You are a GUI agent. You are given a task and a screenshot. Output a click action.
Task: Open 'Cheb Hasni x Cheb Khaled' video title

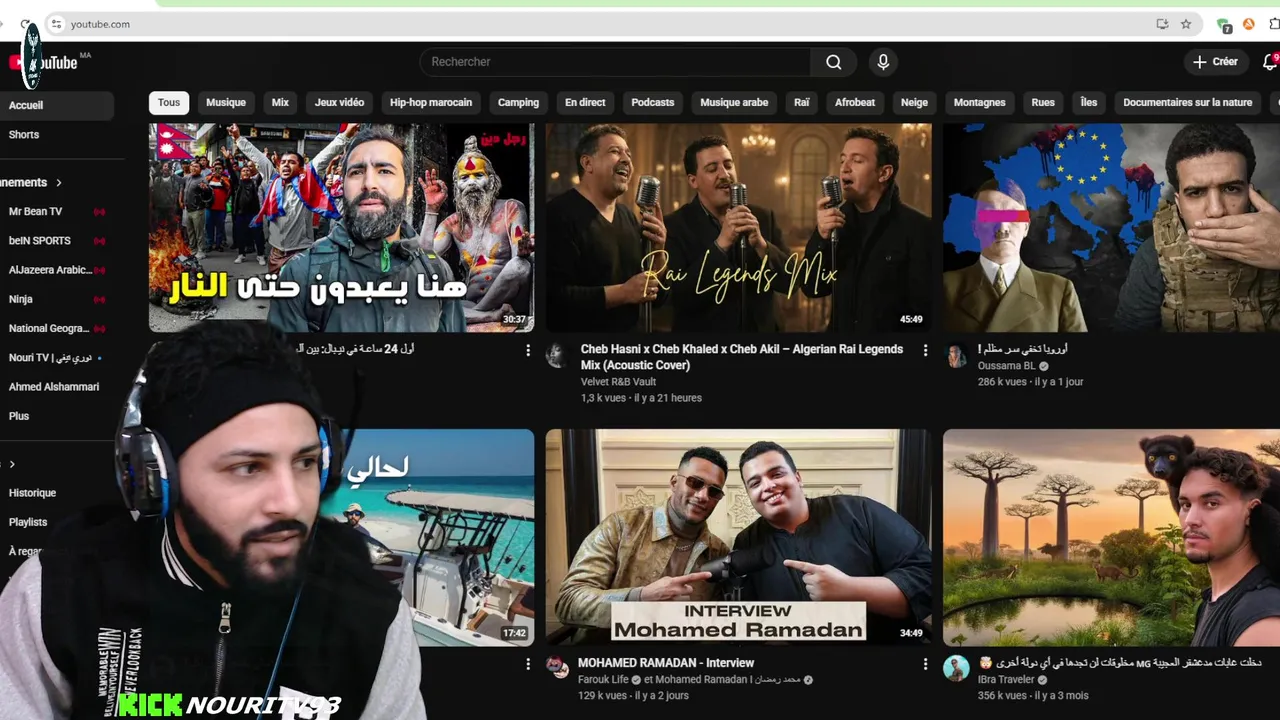pyautogui.click(x=741, y=357)
